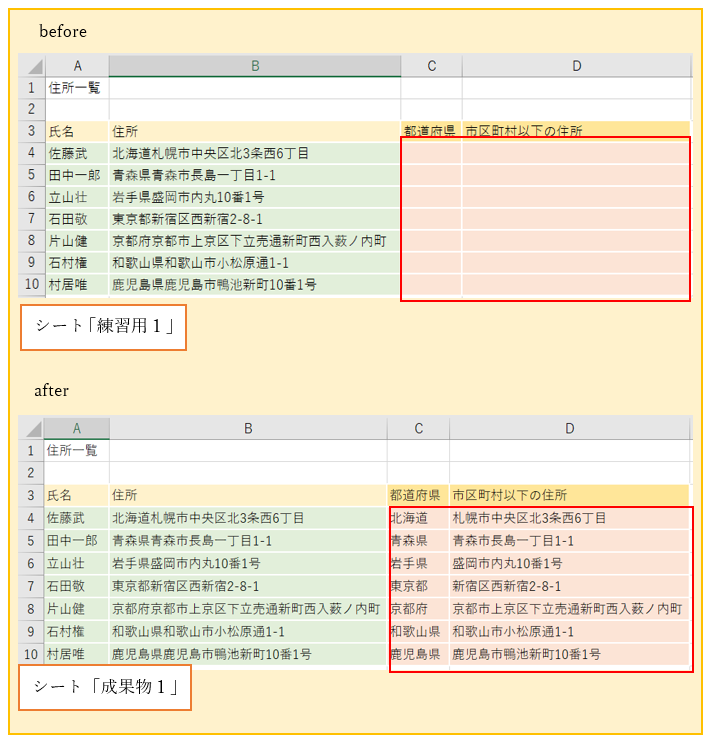Click the 都道府県 header cell in the after table
The width and height of the screenshot is (712, 743).
point(418,495)
